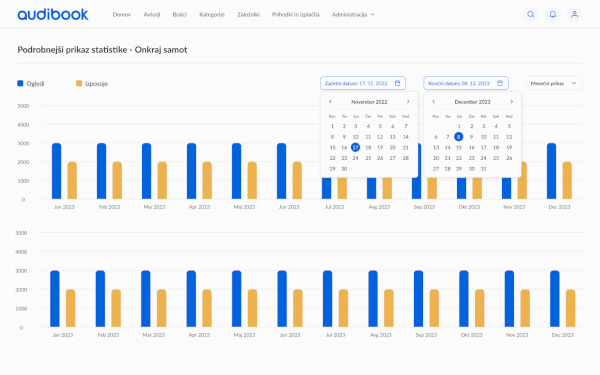
Task: Toggle the Ogledi legend series
Action: 31,83
